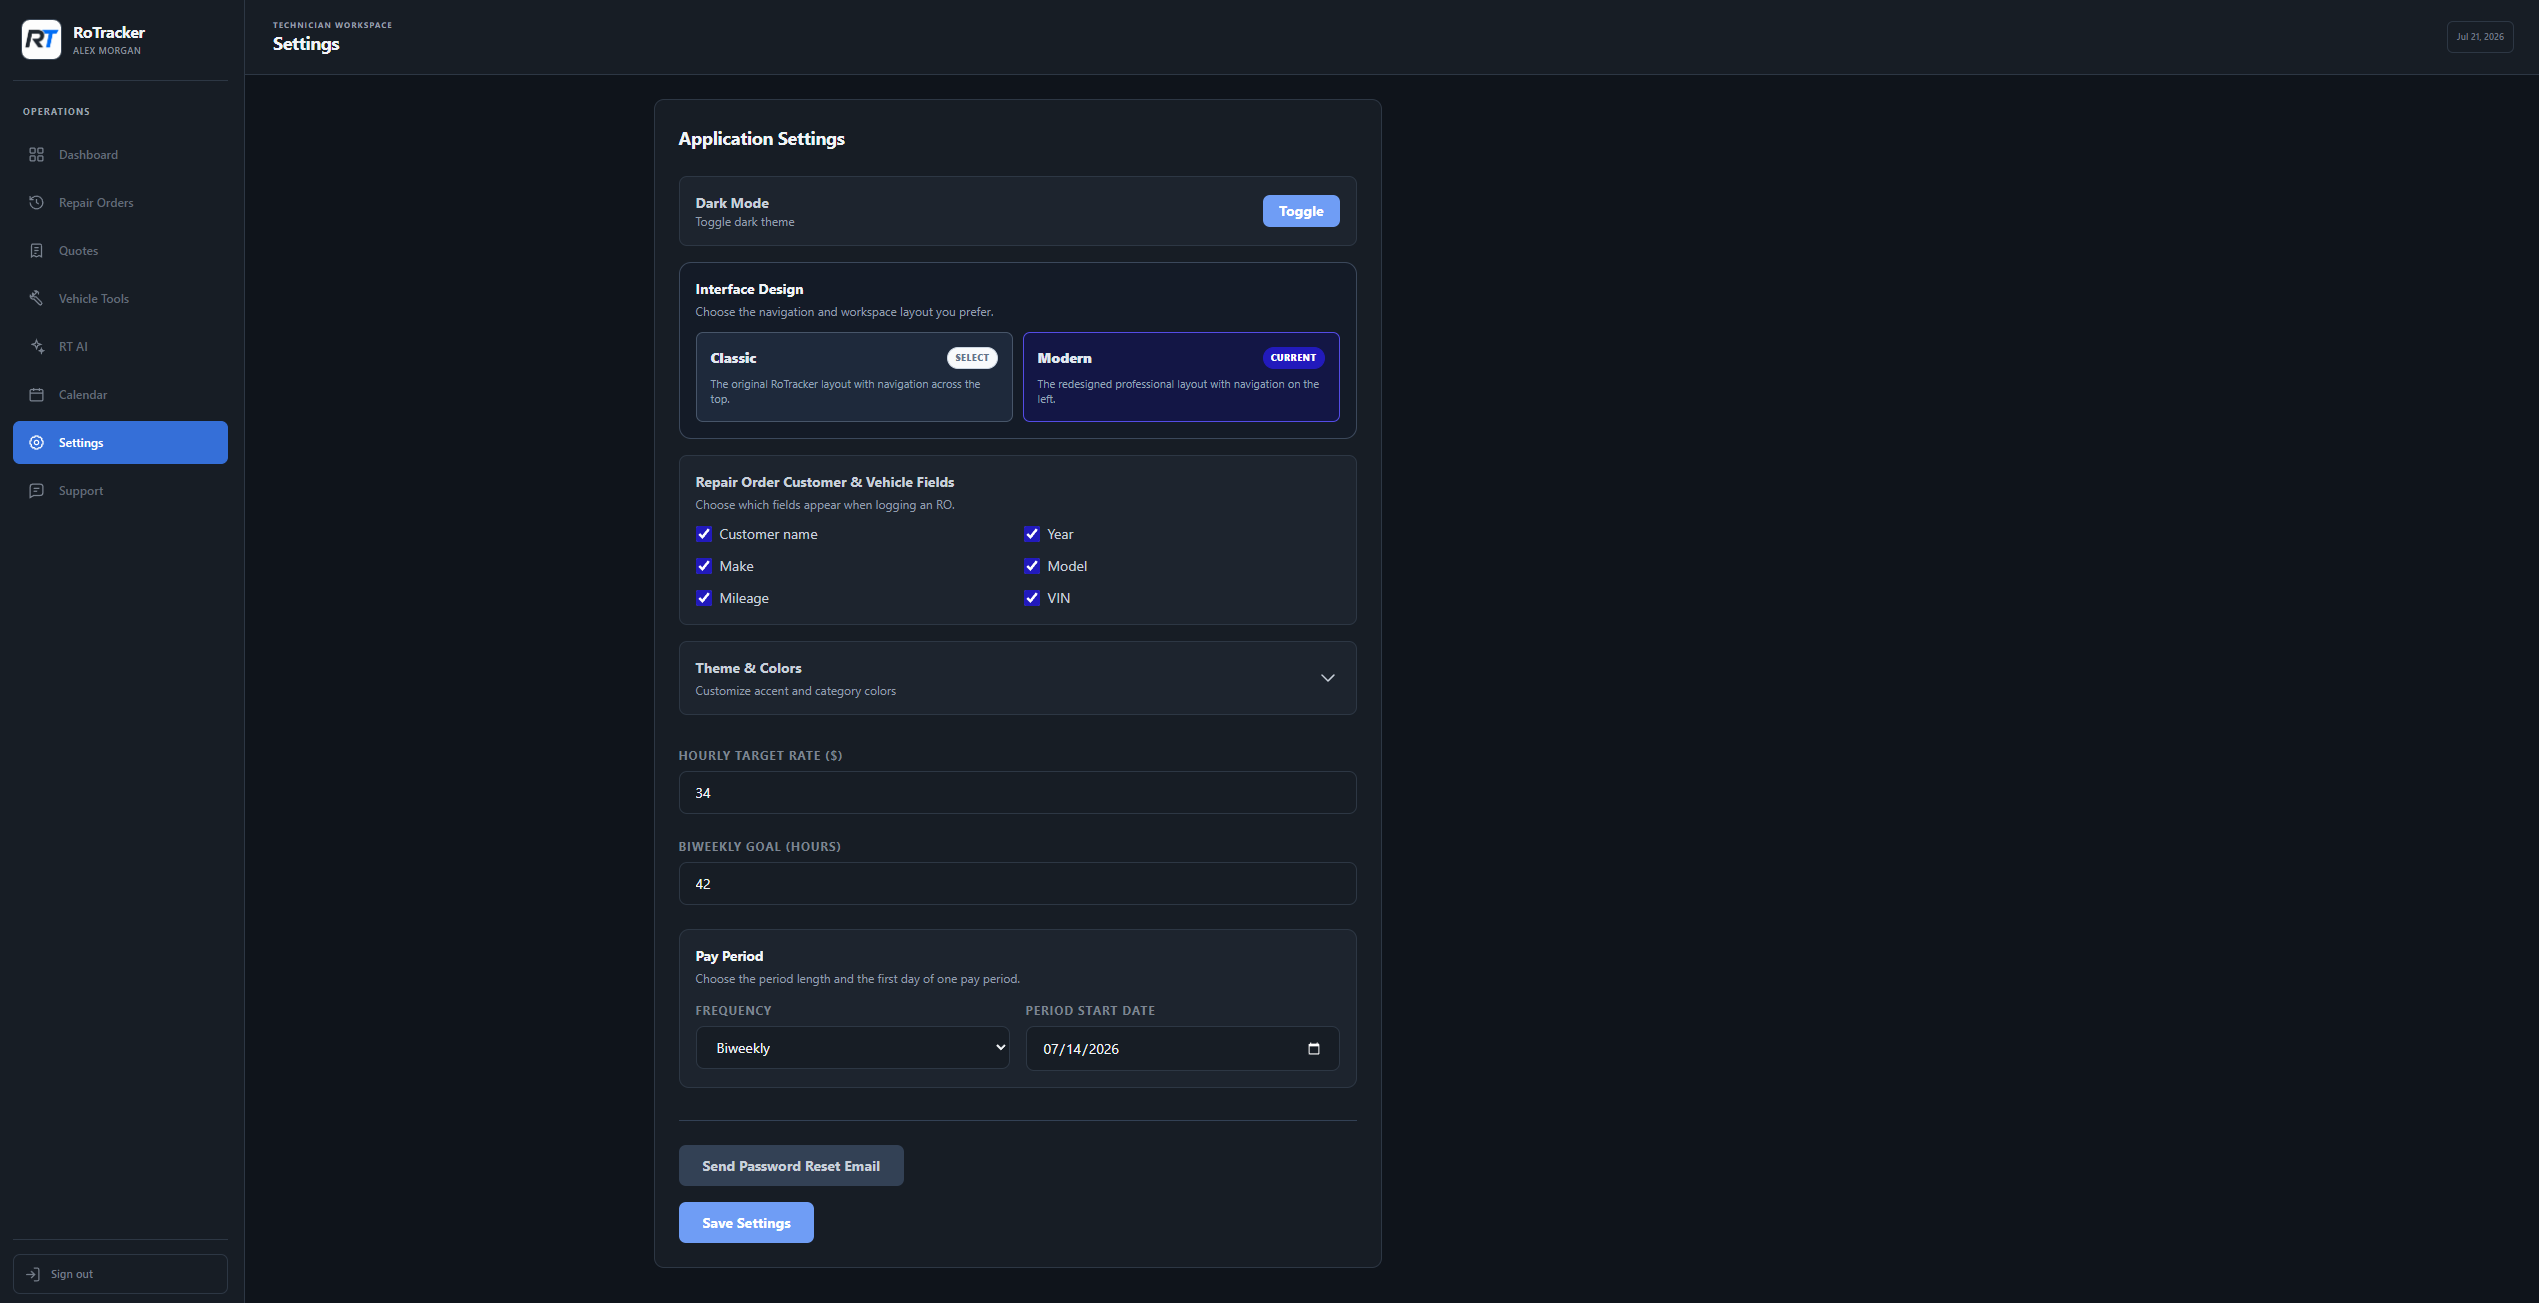Open the RT AI page
Screen dimensions: 2539x1303
tap(120, 347)
